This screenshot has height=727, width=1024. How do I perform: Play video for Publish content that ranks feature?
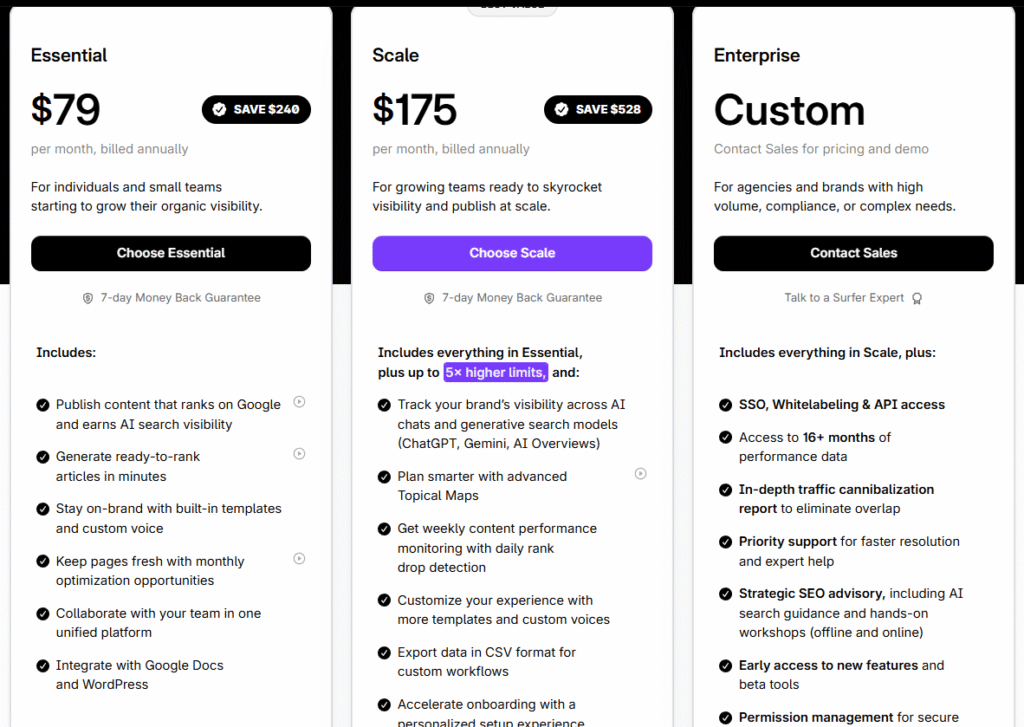pos(299,402)
